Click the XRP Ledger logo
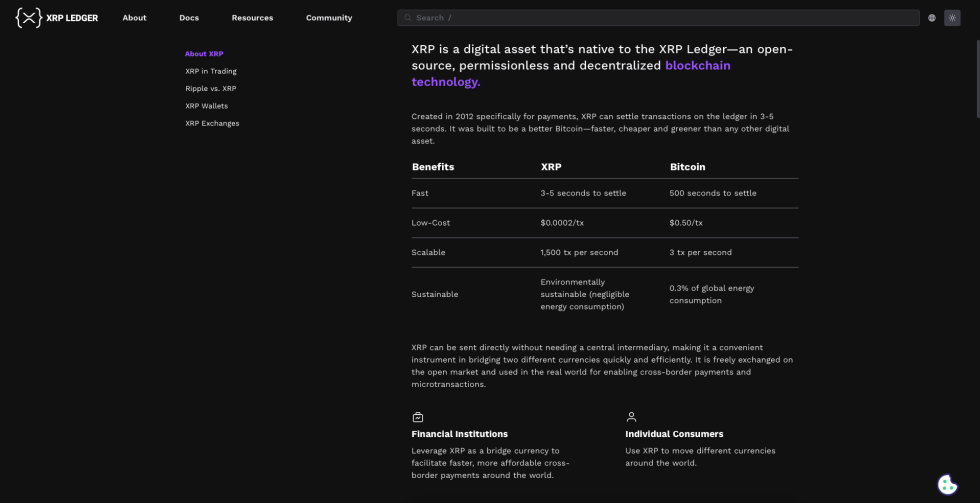The image size is (980, 503). pos(57,17)
